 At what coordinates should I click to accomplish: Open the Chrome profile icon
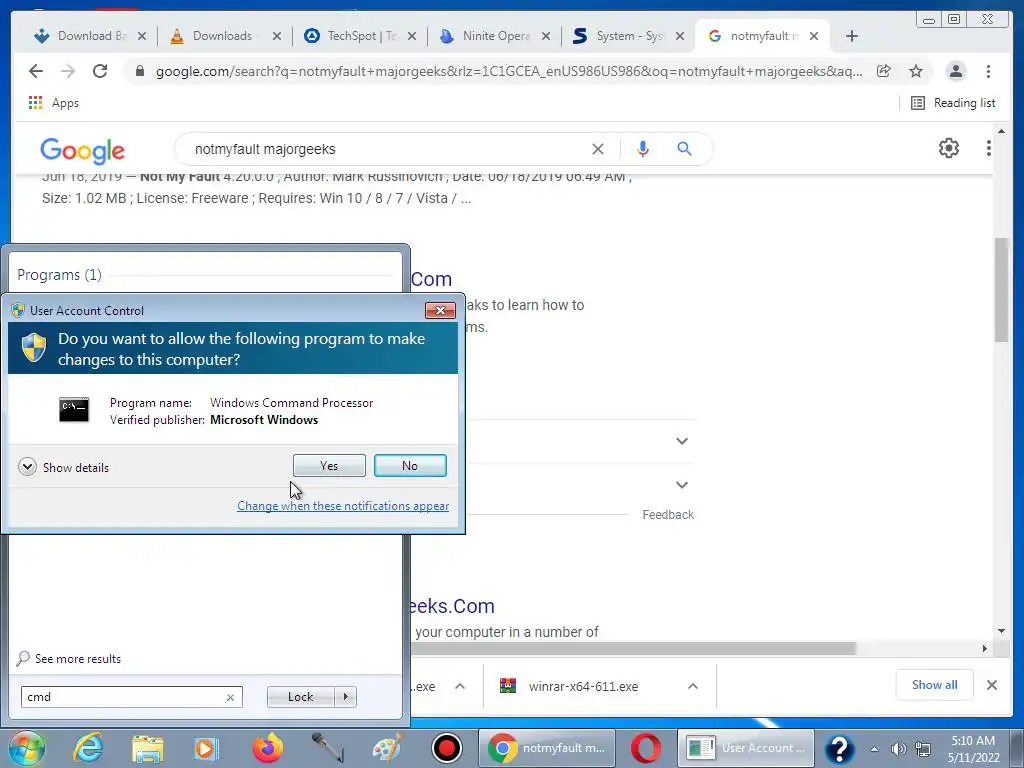pos(955,71)
